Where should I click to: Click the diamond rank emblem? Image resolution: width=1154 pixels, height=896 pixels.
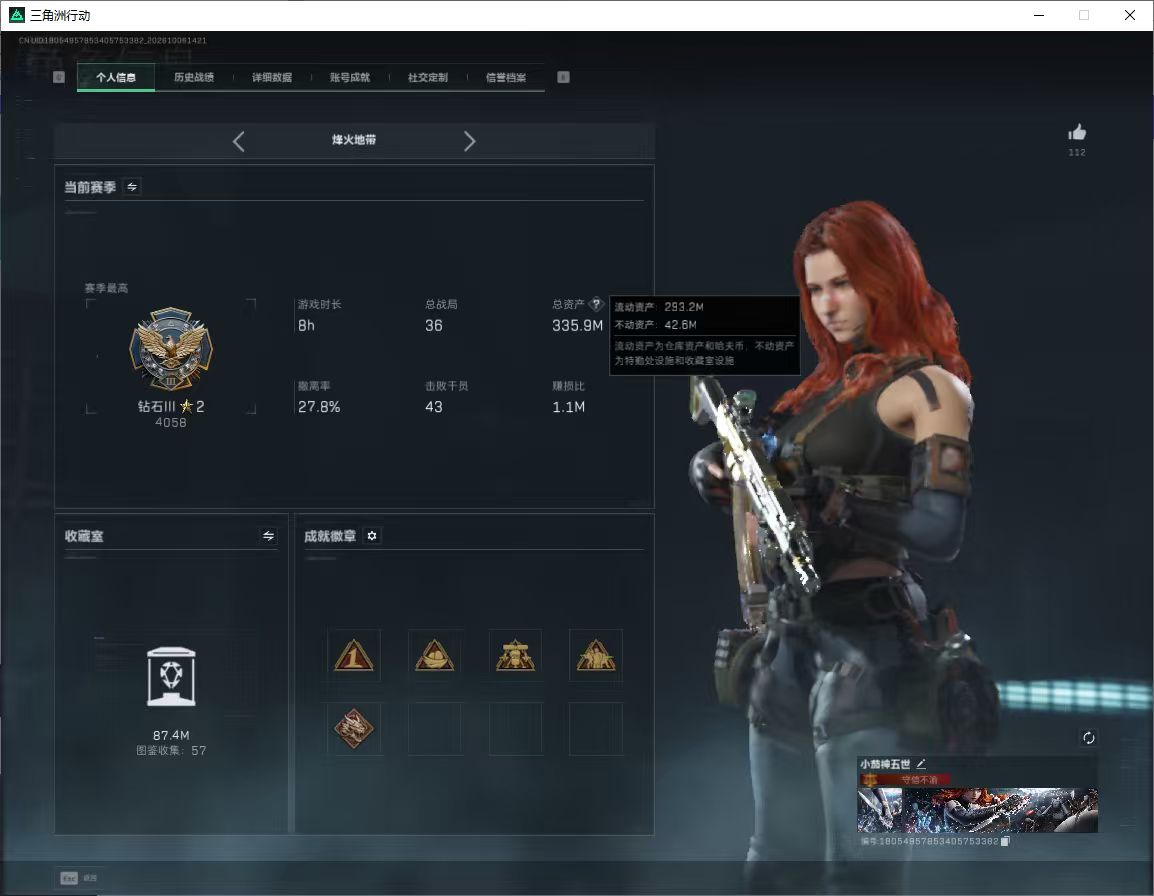pyautogui.click(x=171, y=349)
